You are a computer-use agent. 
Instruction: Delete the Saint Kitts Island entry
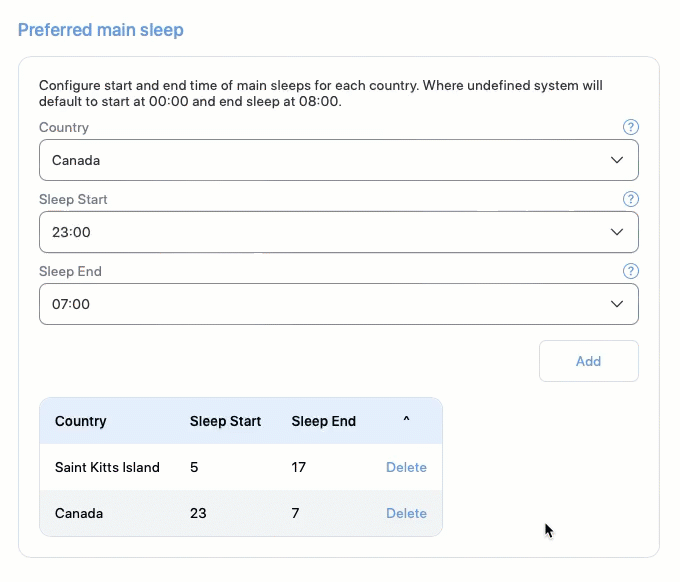(x=406, y=467)
